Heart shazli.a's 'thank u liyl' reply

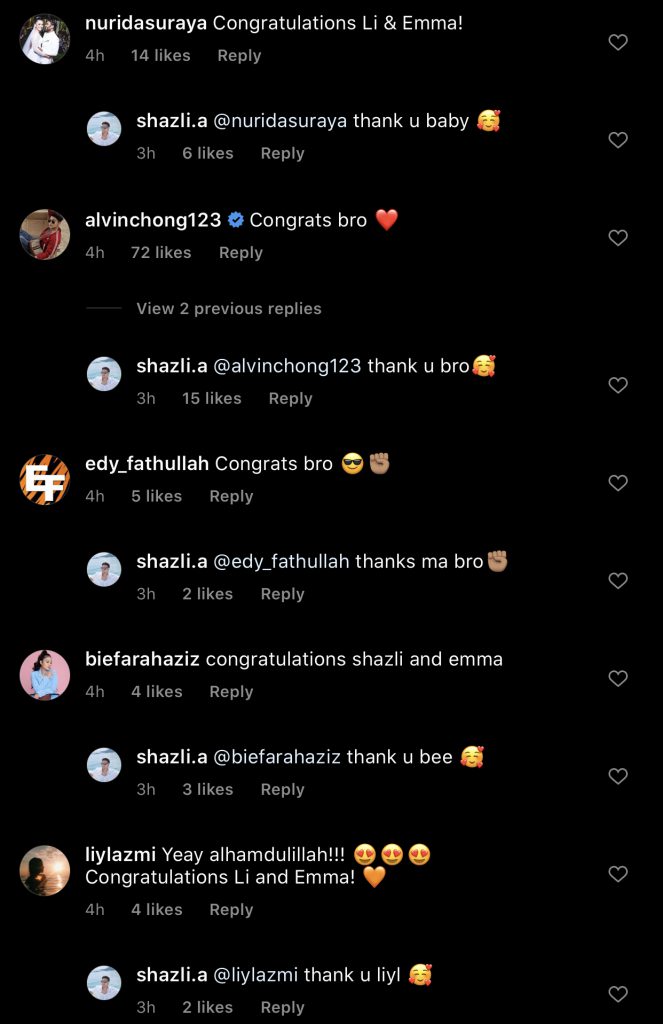coord(618,994)
